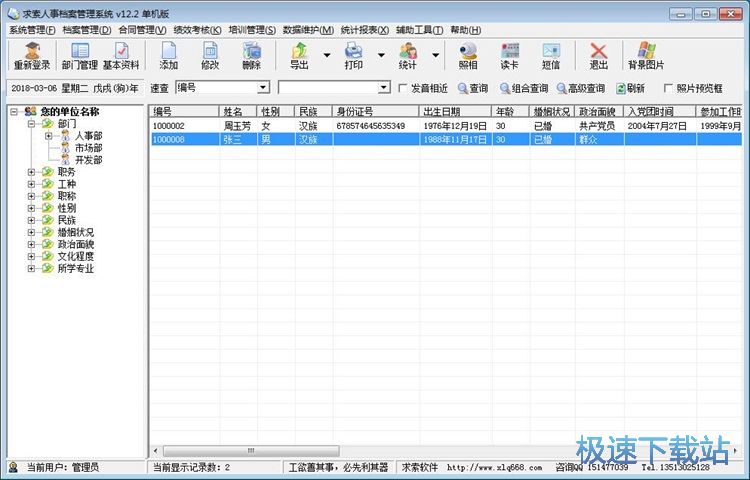
Task: Expand the 文化程度 tree node
Action: (x=32, y=257)
